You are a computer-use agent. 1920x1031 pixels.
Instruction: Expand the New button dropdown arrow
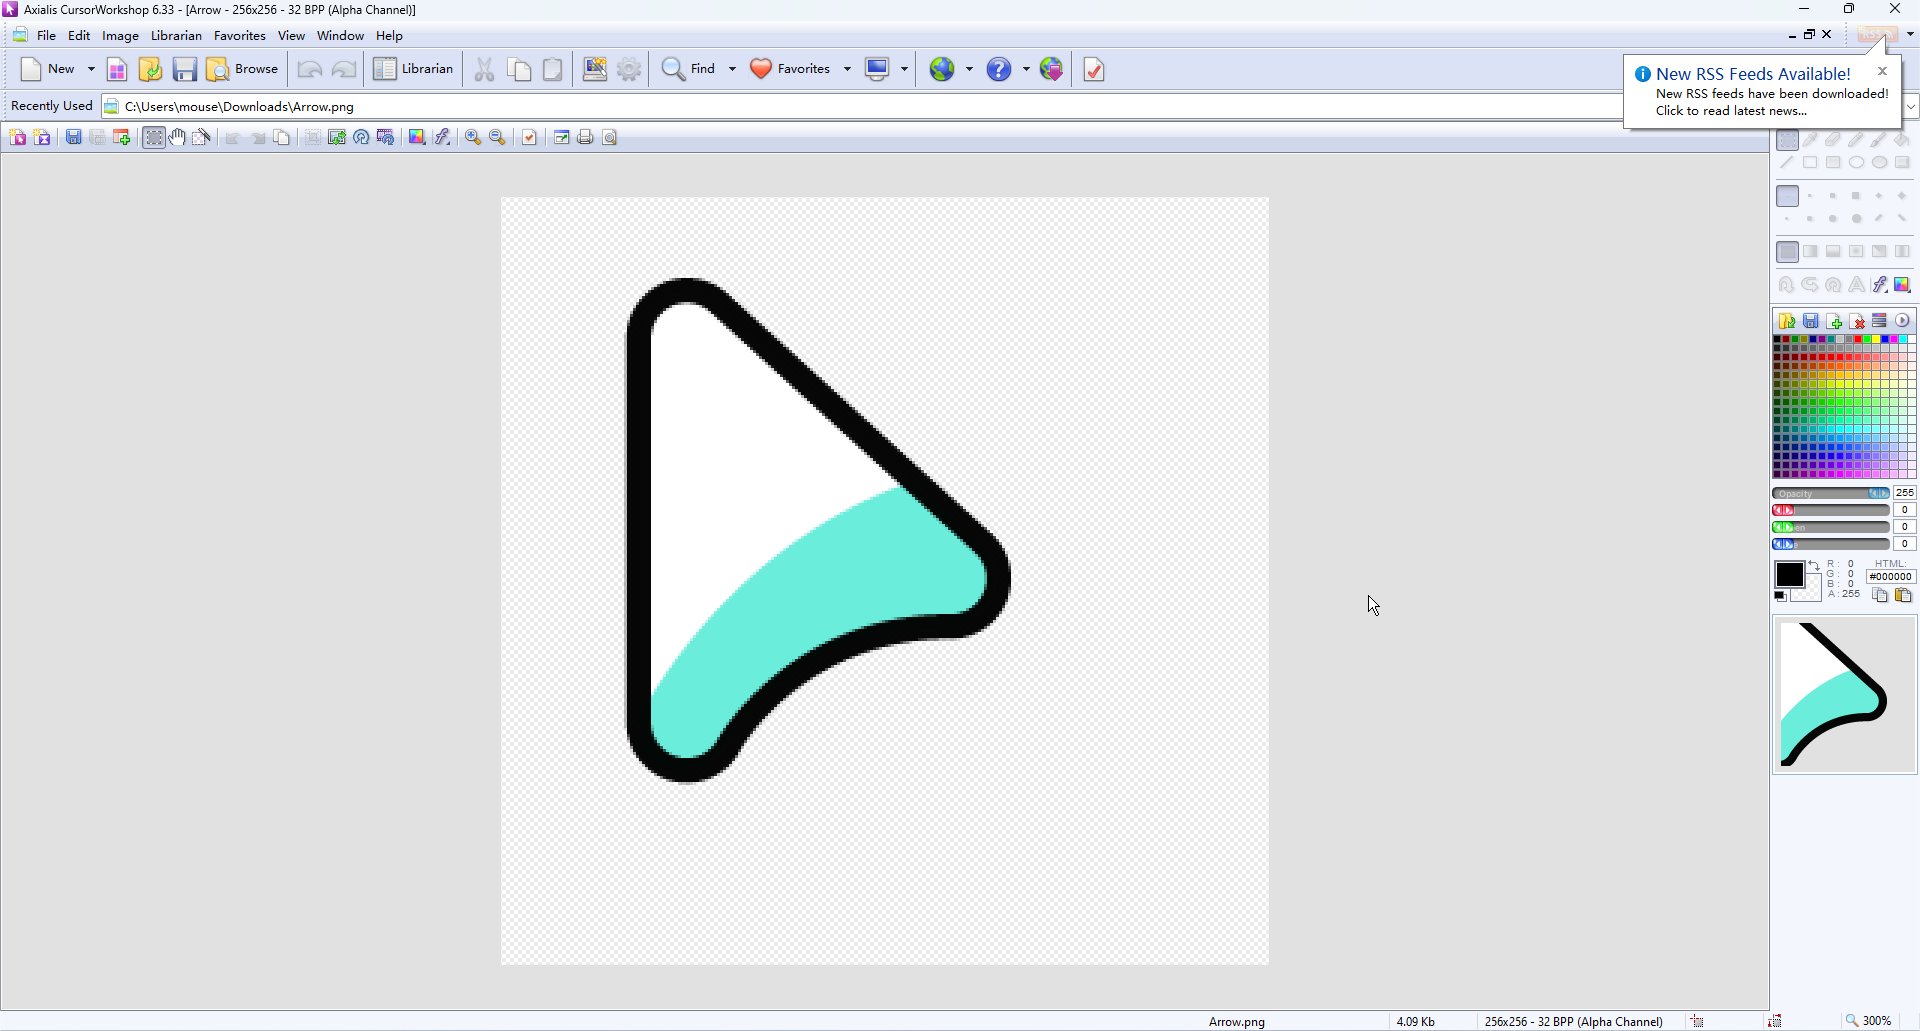pyautogui.click(x=91, y=69)
